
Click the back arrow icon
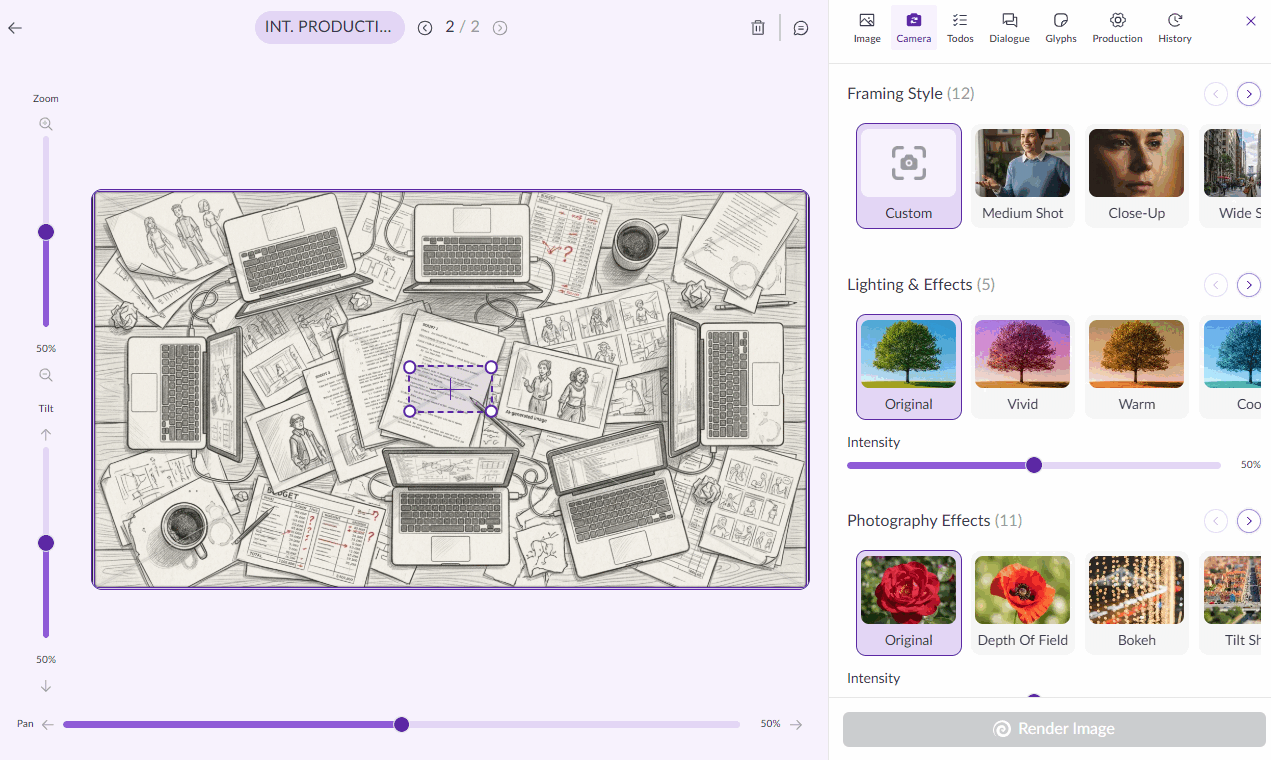click(14, 28)
